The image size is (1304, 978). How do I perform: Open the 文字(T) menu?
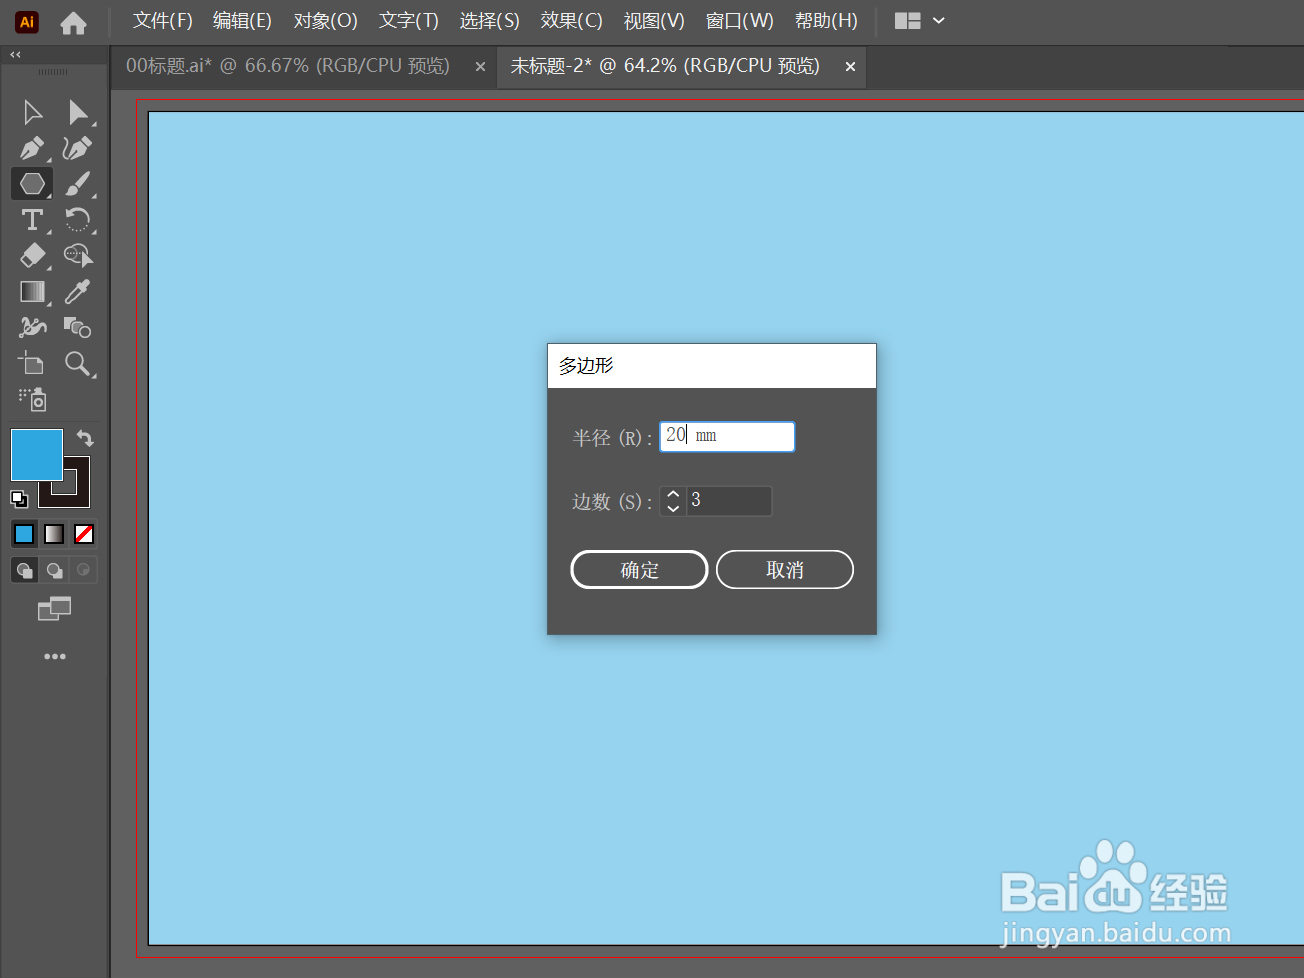[408, 21]
